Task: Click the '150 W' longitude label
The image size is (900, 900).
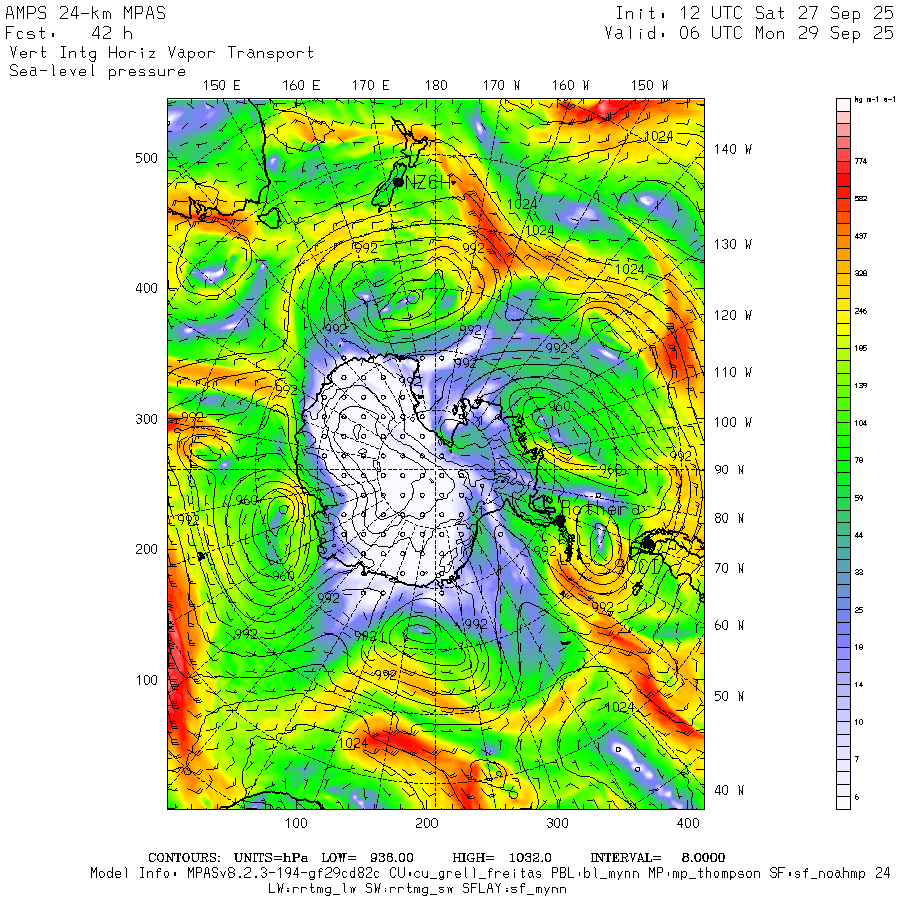Action: 649,86
